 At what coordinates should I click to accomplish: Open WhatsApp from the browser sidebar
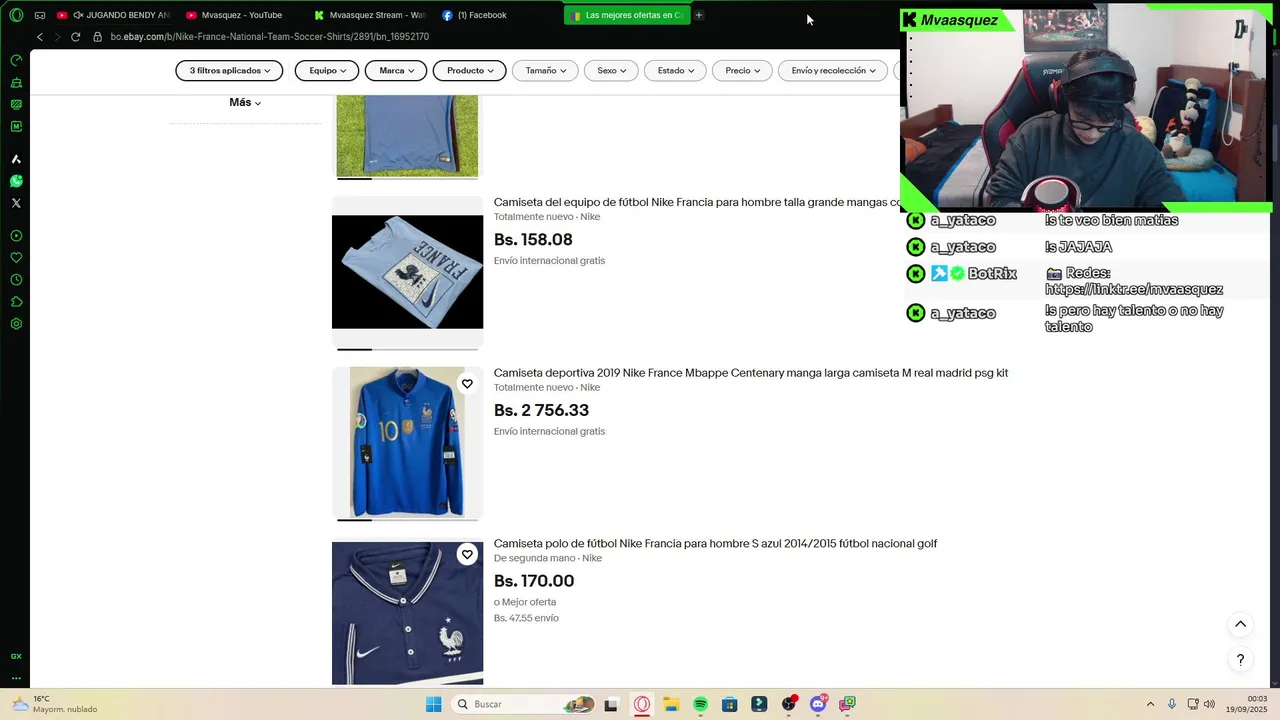[16, 181]
